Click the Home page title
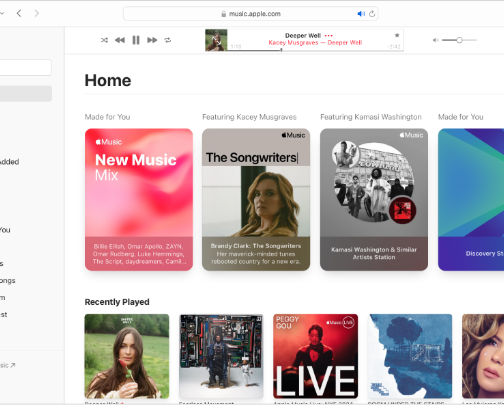The image size is (504, 406). tap(108, 80)
